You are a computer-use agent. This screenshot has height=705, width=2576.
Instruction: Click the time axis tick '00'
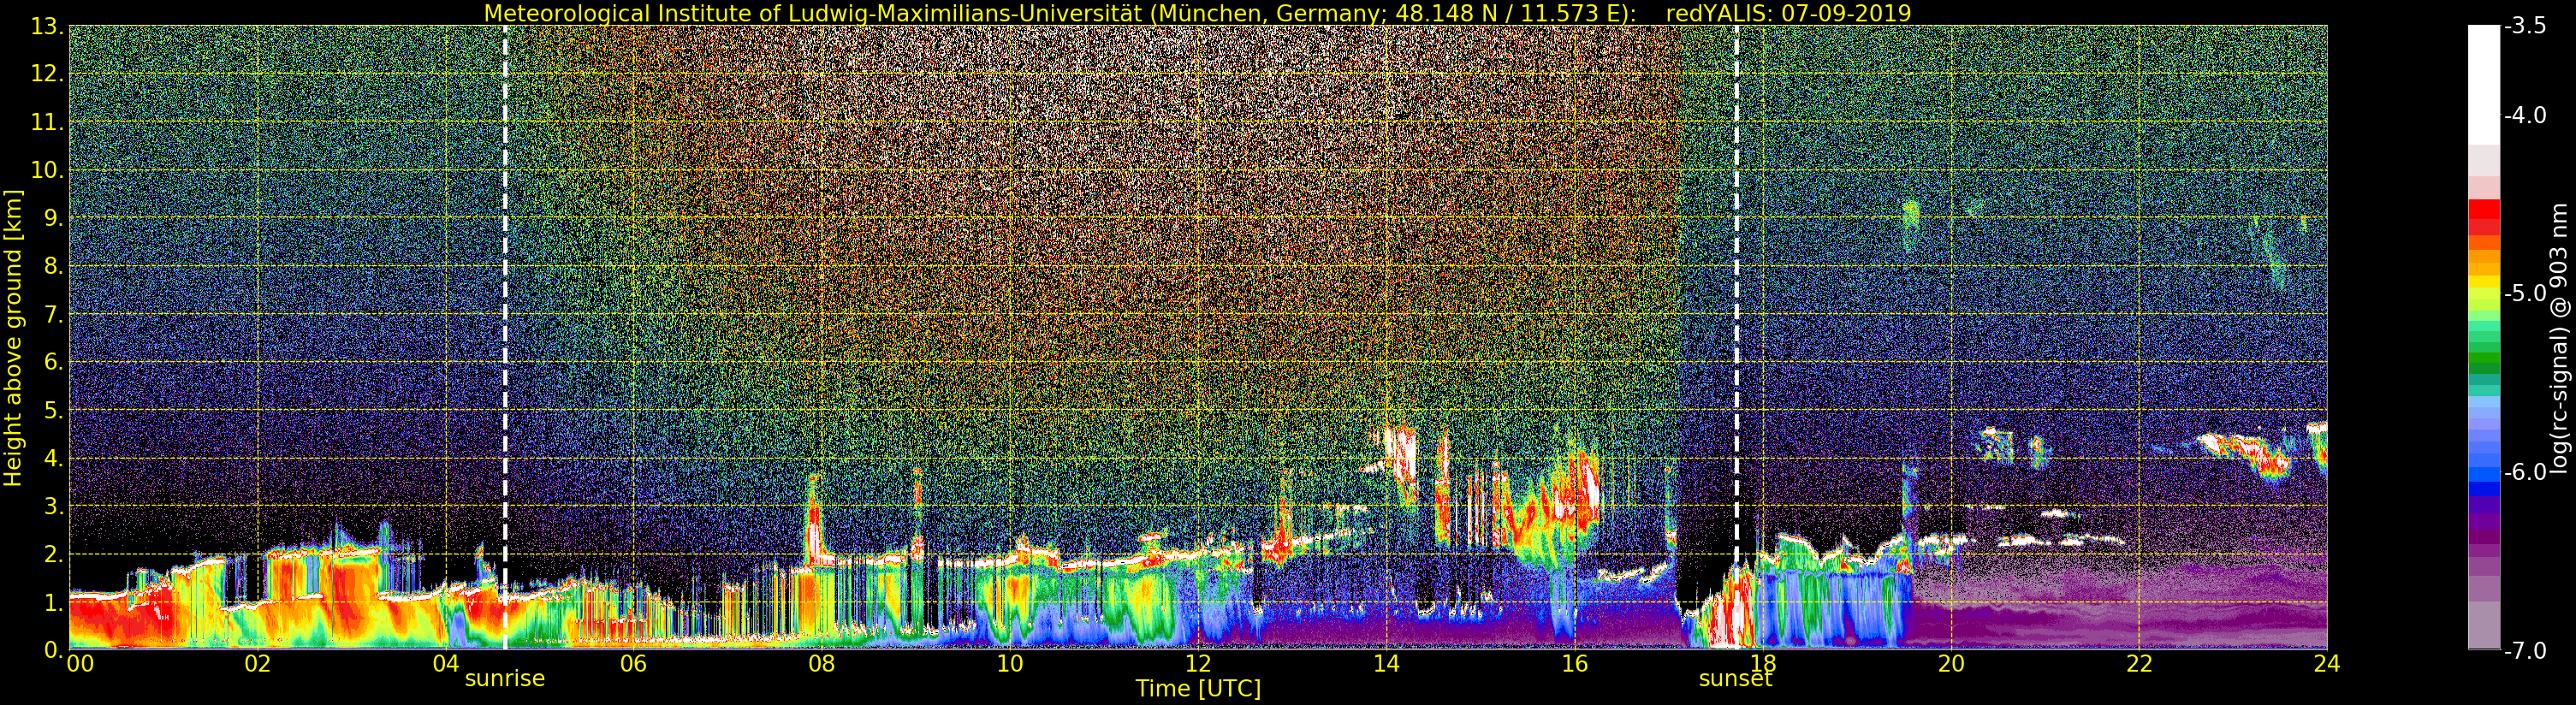point(80,663)
